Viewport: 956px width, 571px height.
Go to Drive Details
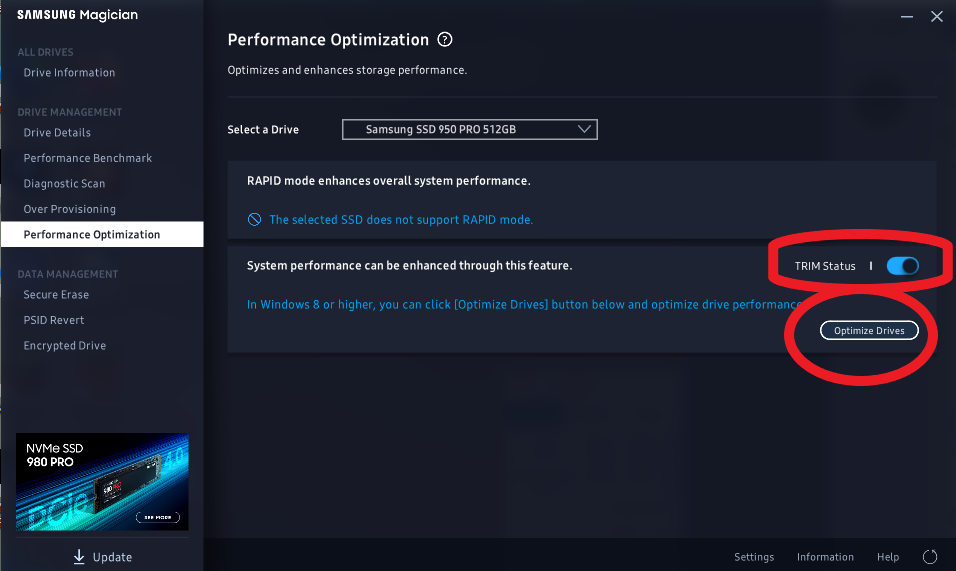[x=57, y=132]
